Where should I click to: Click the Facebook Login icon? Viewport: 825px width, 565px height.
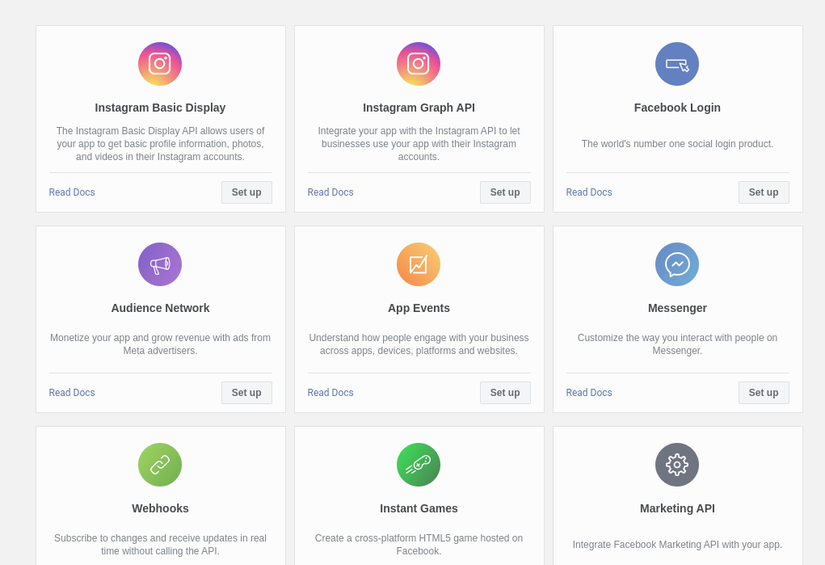[x=677, y=64]
